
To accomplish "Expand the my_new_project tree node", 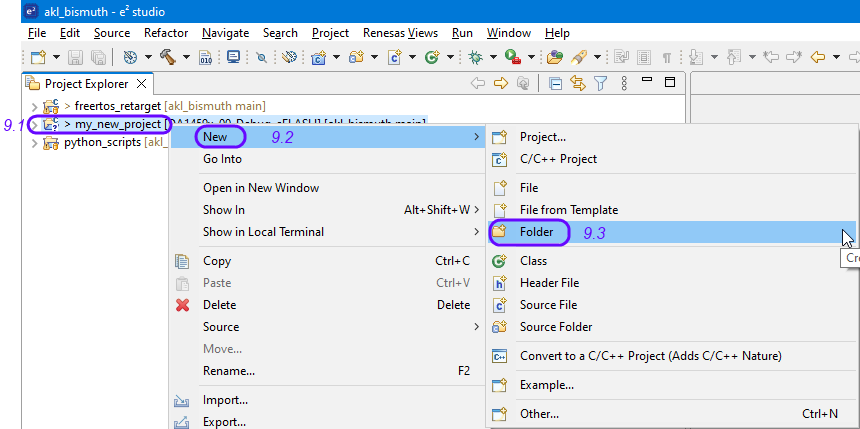I will click(x=35, y=125).
